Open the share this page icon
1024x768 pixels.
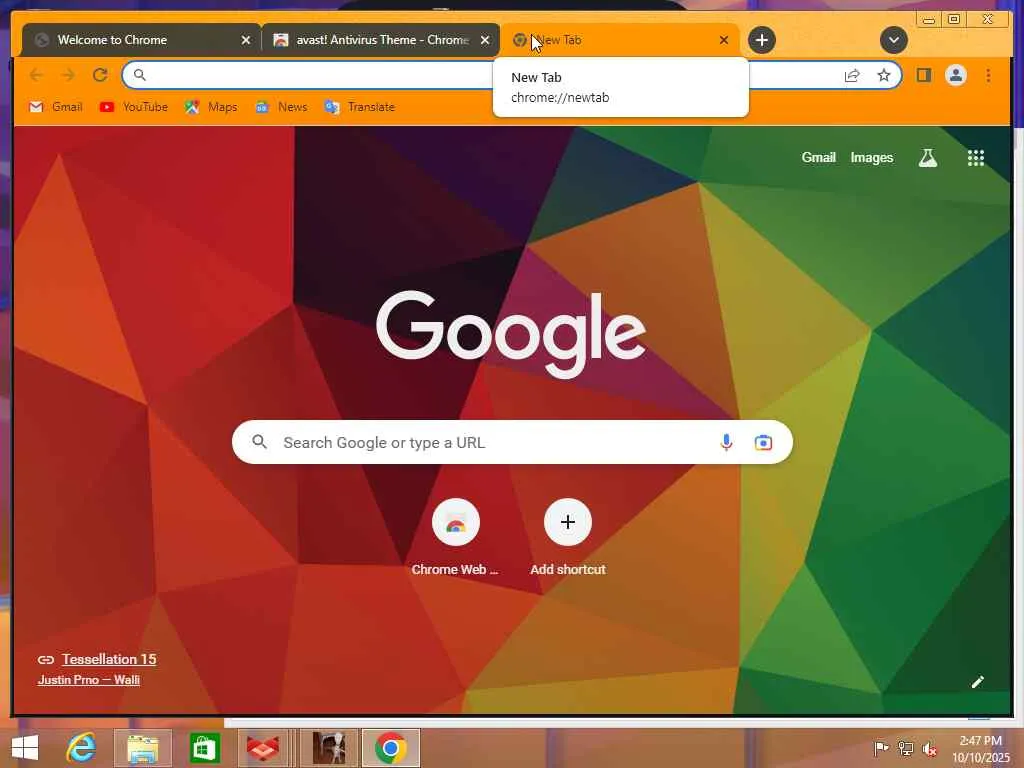[x=852, y=75]
